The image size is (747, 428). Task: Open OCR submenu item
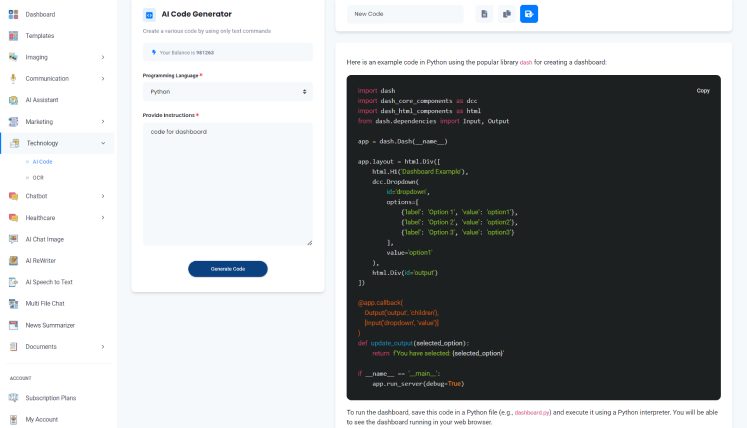coord(38,178)
